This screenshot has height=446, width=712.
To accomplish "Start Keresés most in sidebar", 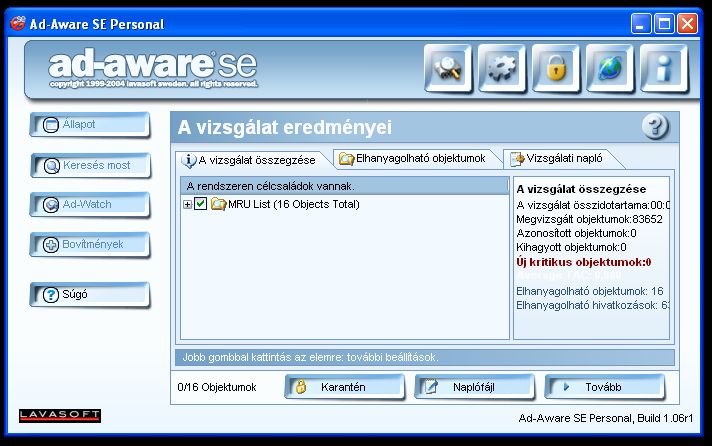I will pos(90,165).
